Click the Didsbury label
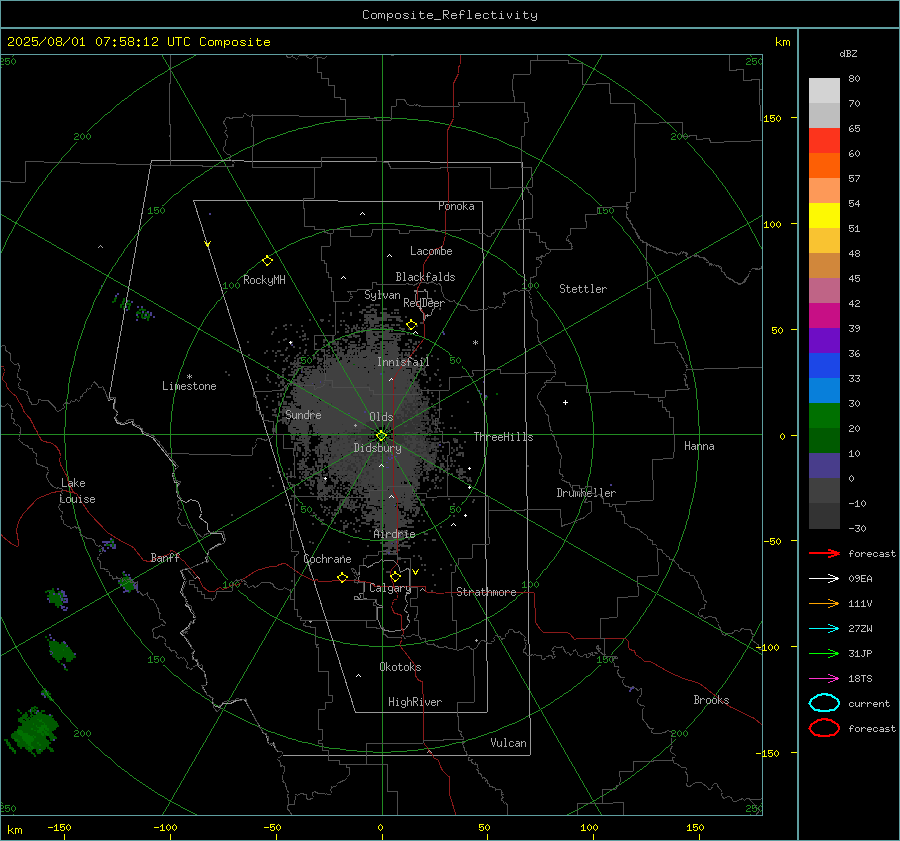 pyautogui.click(x=377, y=448)
